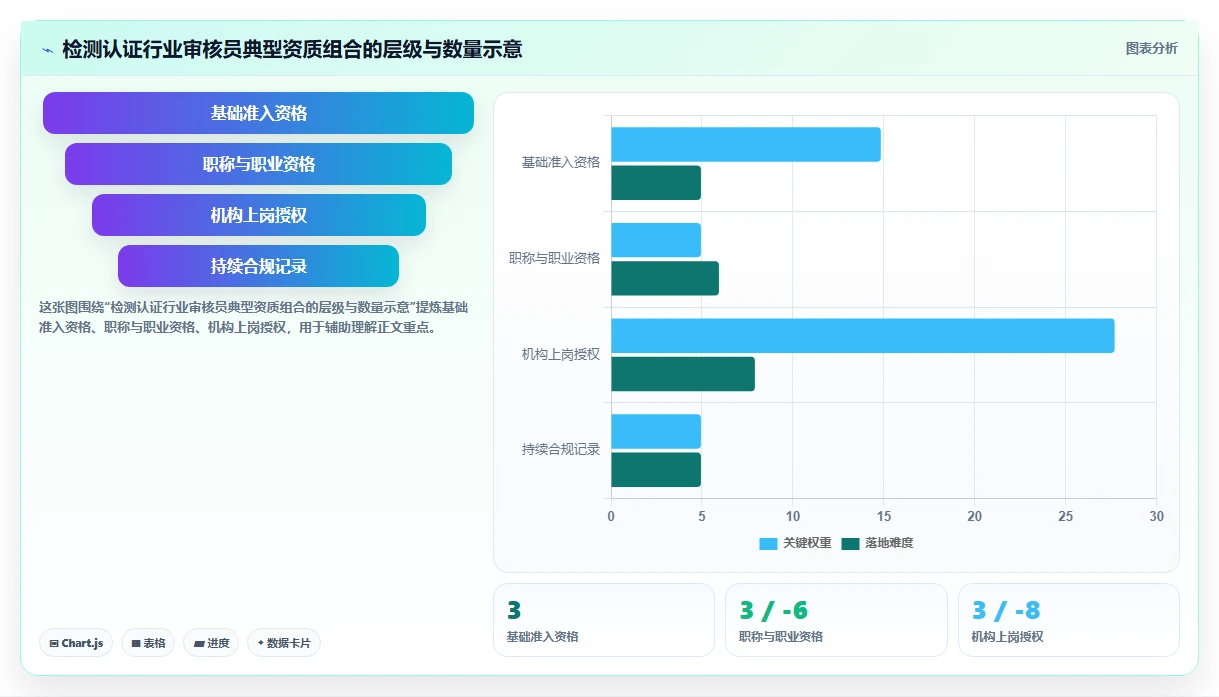Select the 职称与职业资格 funnel layer
The image size is (1219, 697).
click(x=258, y=164)
